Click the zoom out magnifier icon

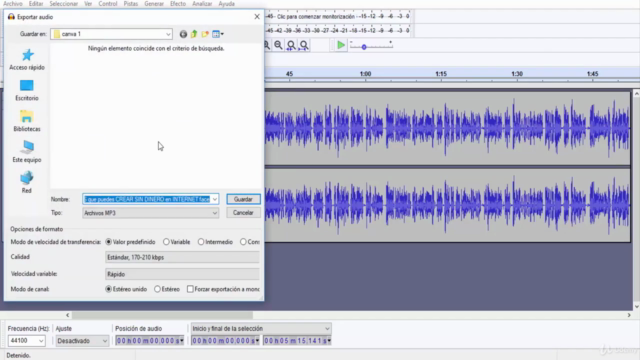pos(278,45)
